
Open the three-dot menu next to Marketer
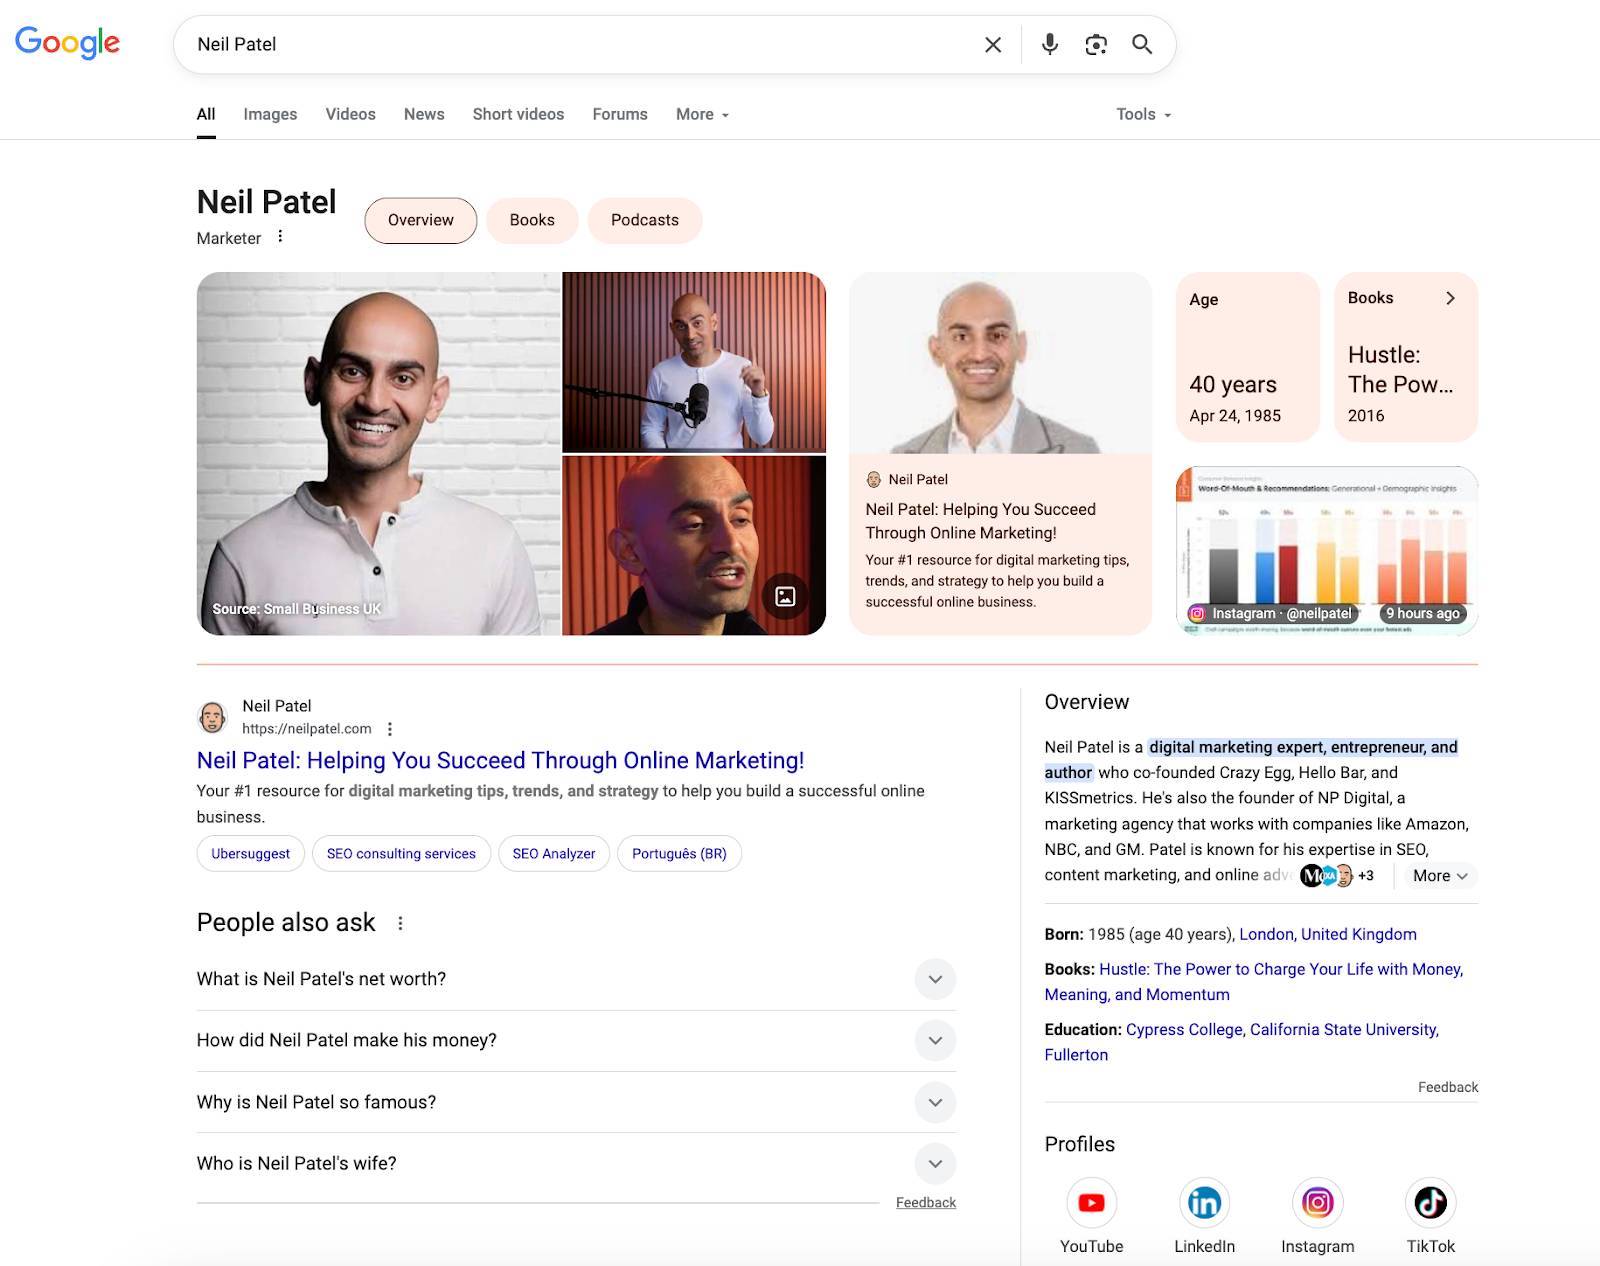click(x=280, y=237)
